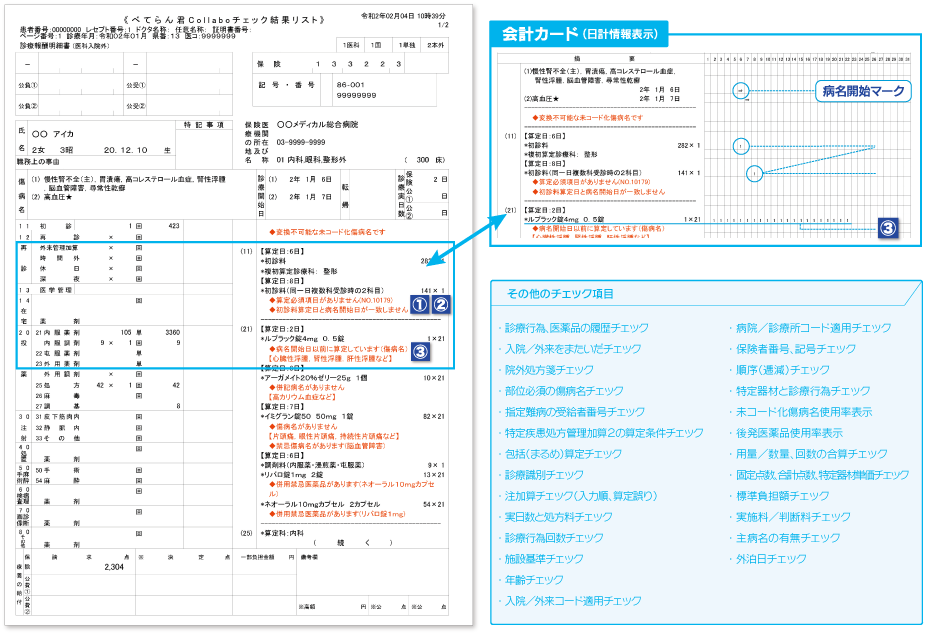Click the 標準負担額チェック item
Image resolution: width=940 pixels, height=636 pixels.
point(783,496)
